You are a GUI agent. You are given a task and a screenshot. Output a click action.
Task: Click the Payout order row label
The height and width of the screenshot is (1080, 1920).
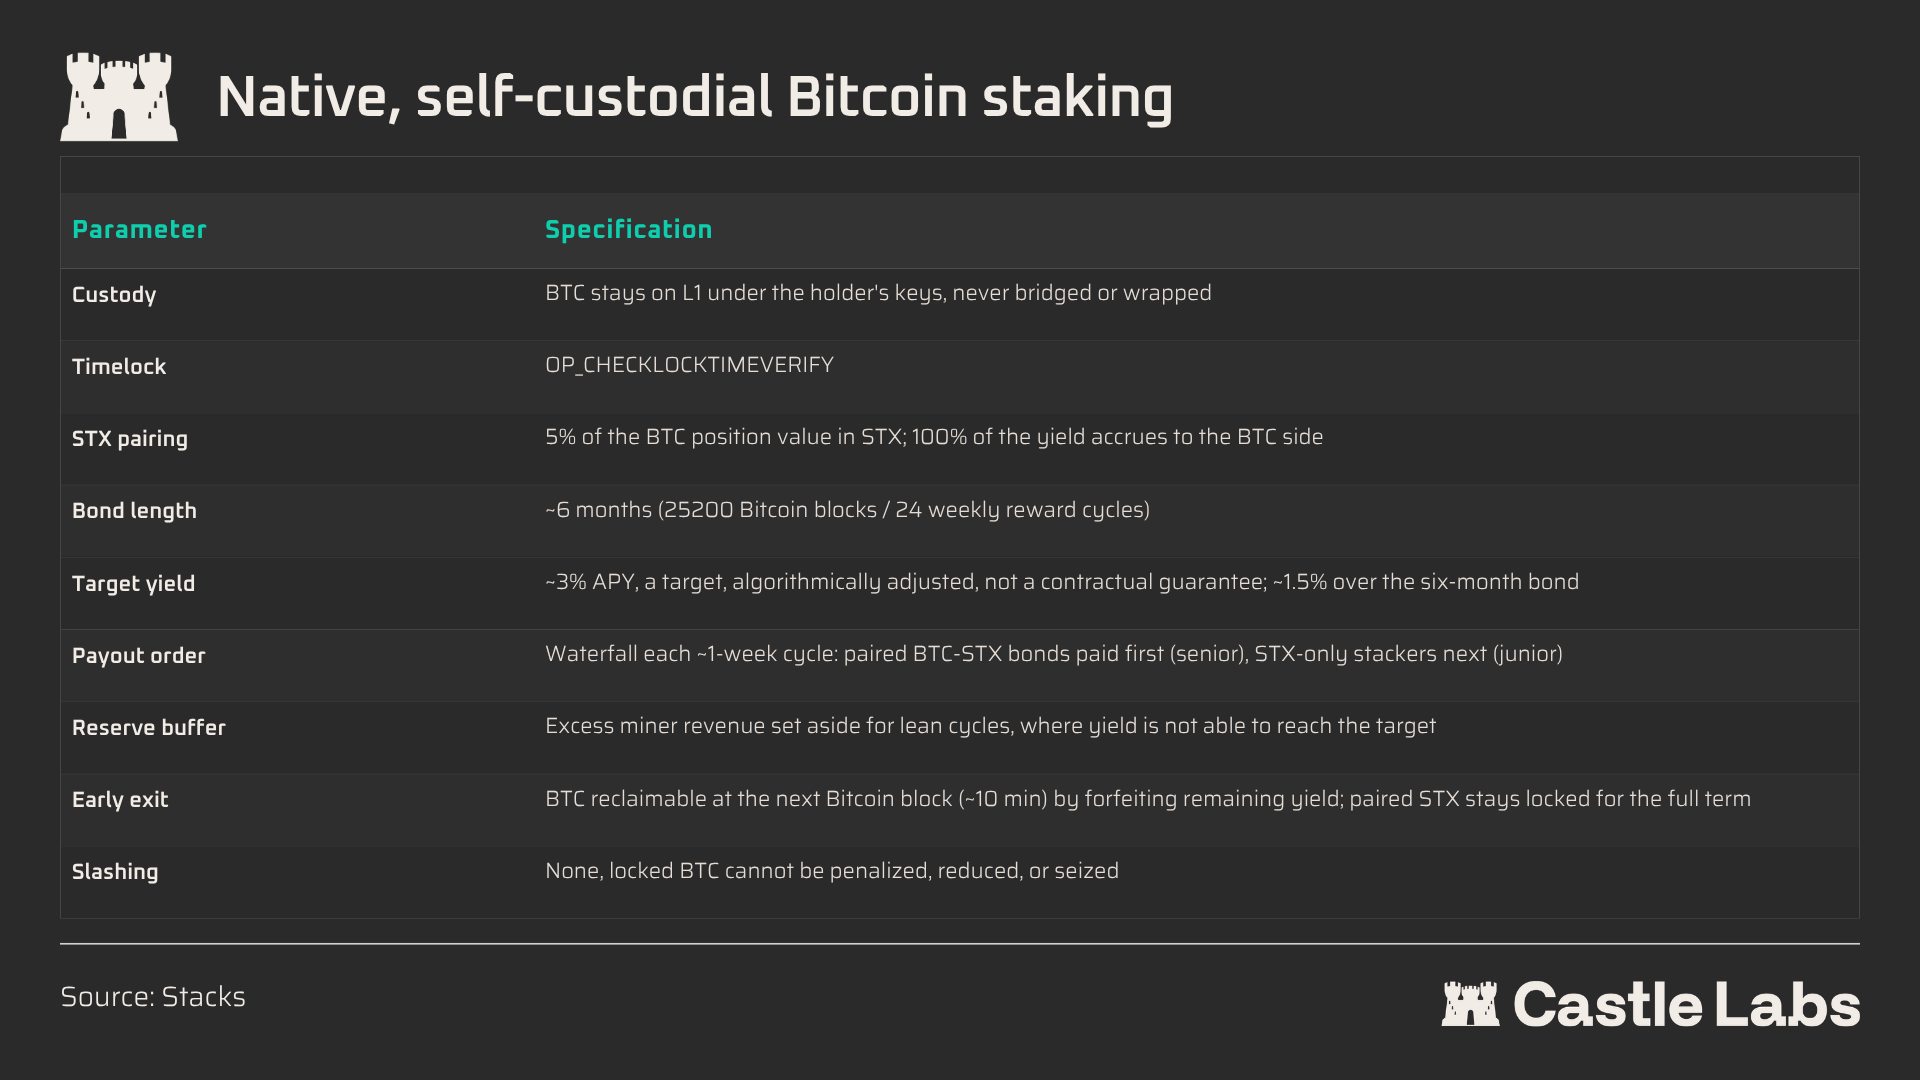[x=138, y=656]
